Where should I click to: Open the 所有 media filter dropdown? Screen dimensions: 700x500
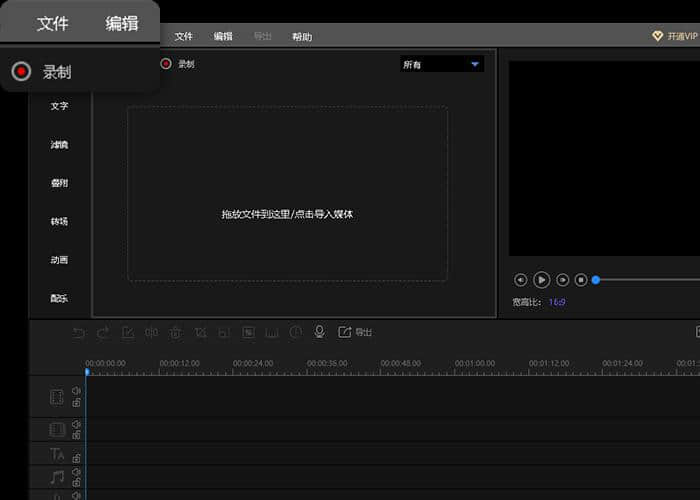coord(441,64)
